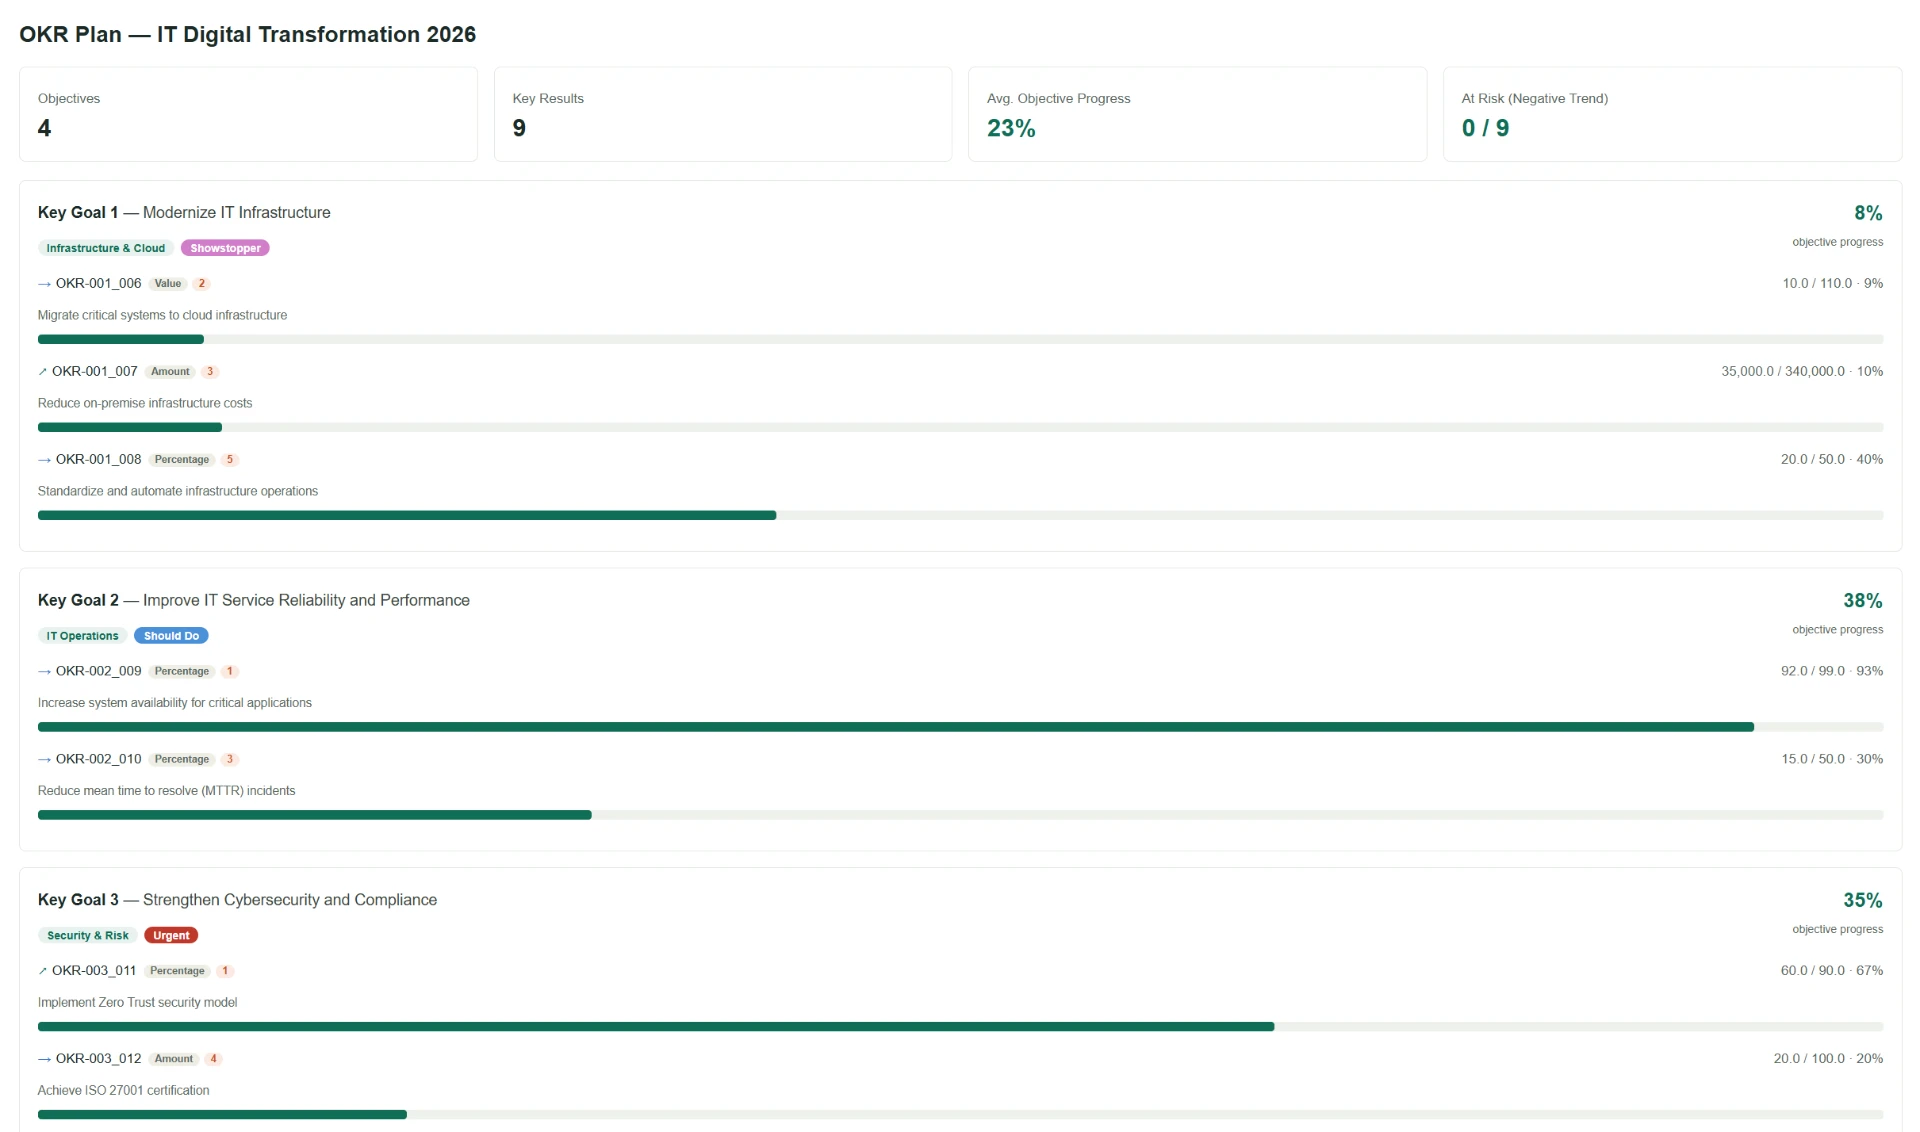Click the Should Do priority badge
The width and height of the screenshot is (1920, 1132).
(x=171, y=636)
